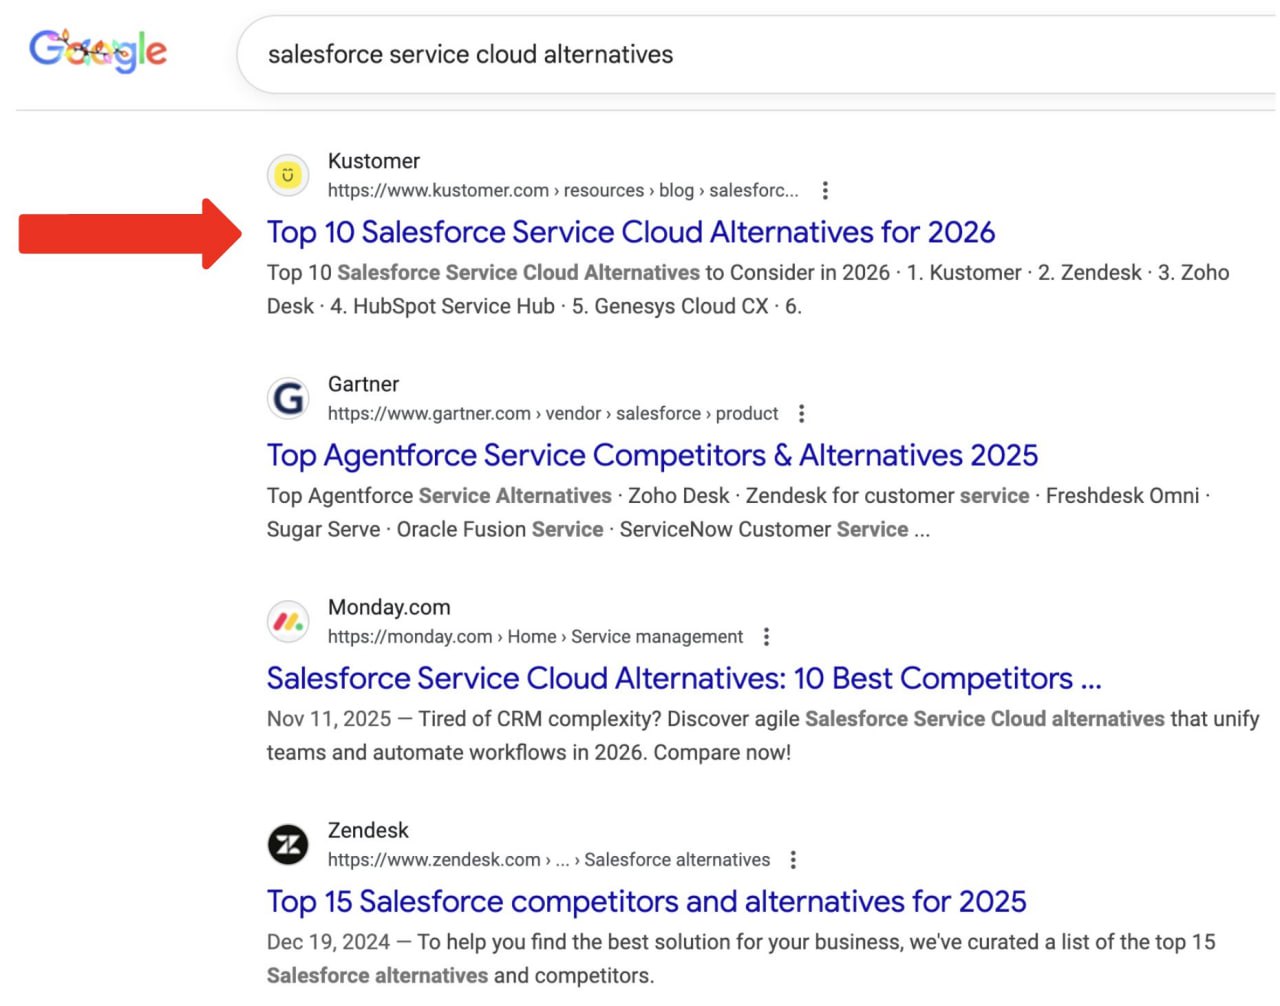Open 'Top 10 Salesforce Service Cloud Alternatives for 2026'
The image size is (1280, 1006).
point(630,232)
